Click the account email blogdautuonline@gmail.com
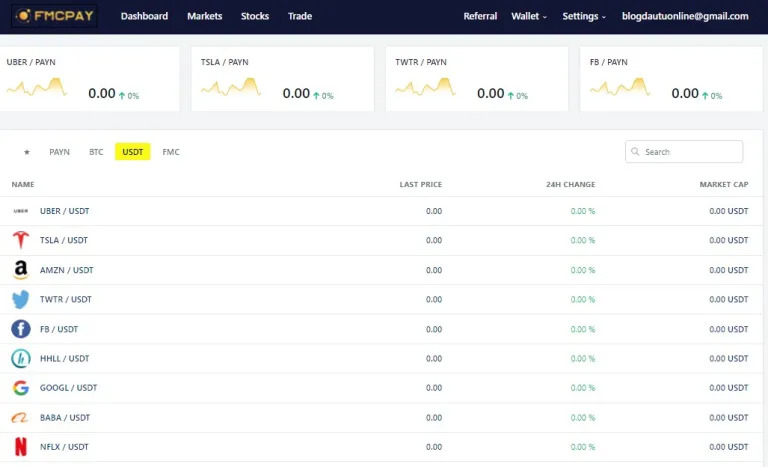768x467 pixels. [685, 16]
